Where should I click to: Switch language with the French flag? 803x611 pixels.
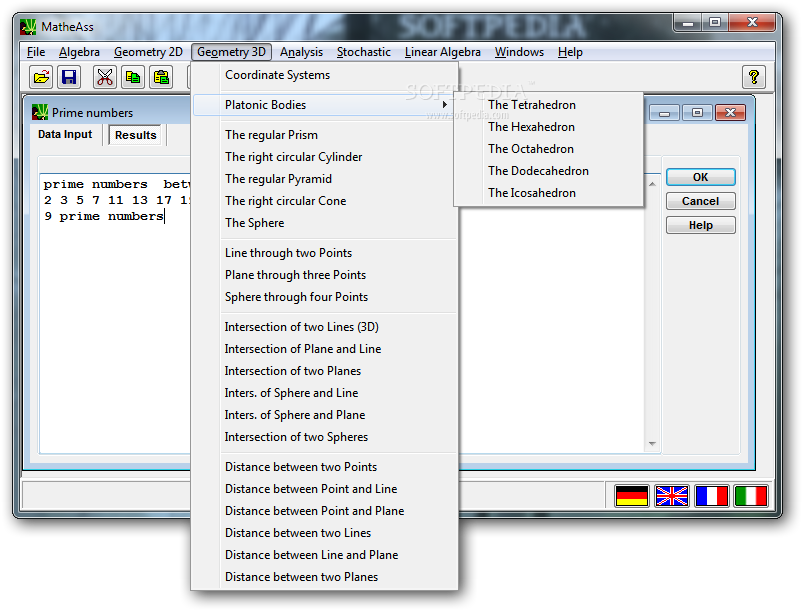[x=711, y=496]
